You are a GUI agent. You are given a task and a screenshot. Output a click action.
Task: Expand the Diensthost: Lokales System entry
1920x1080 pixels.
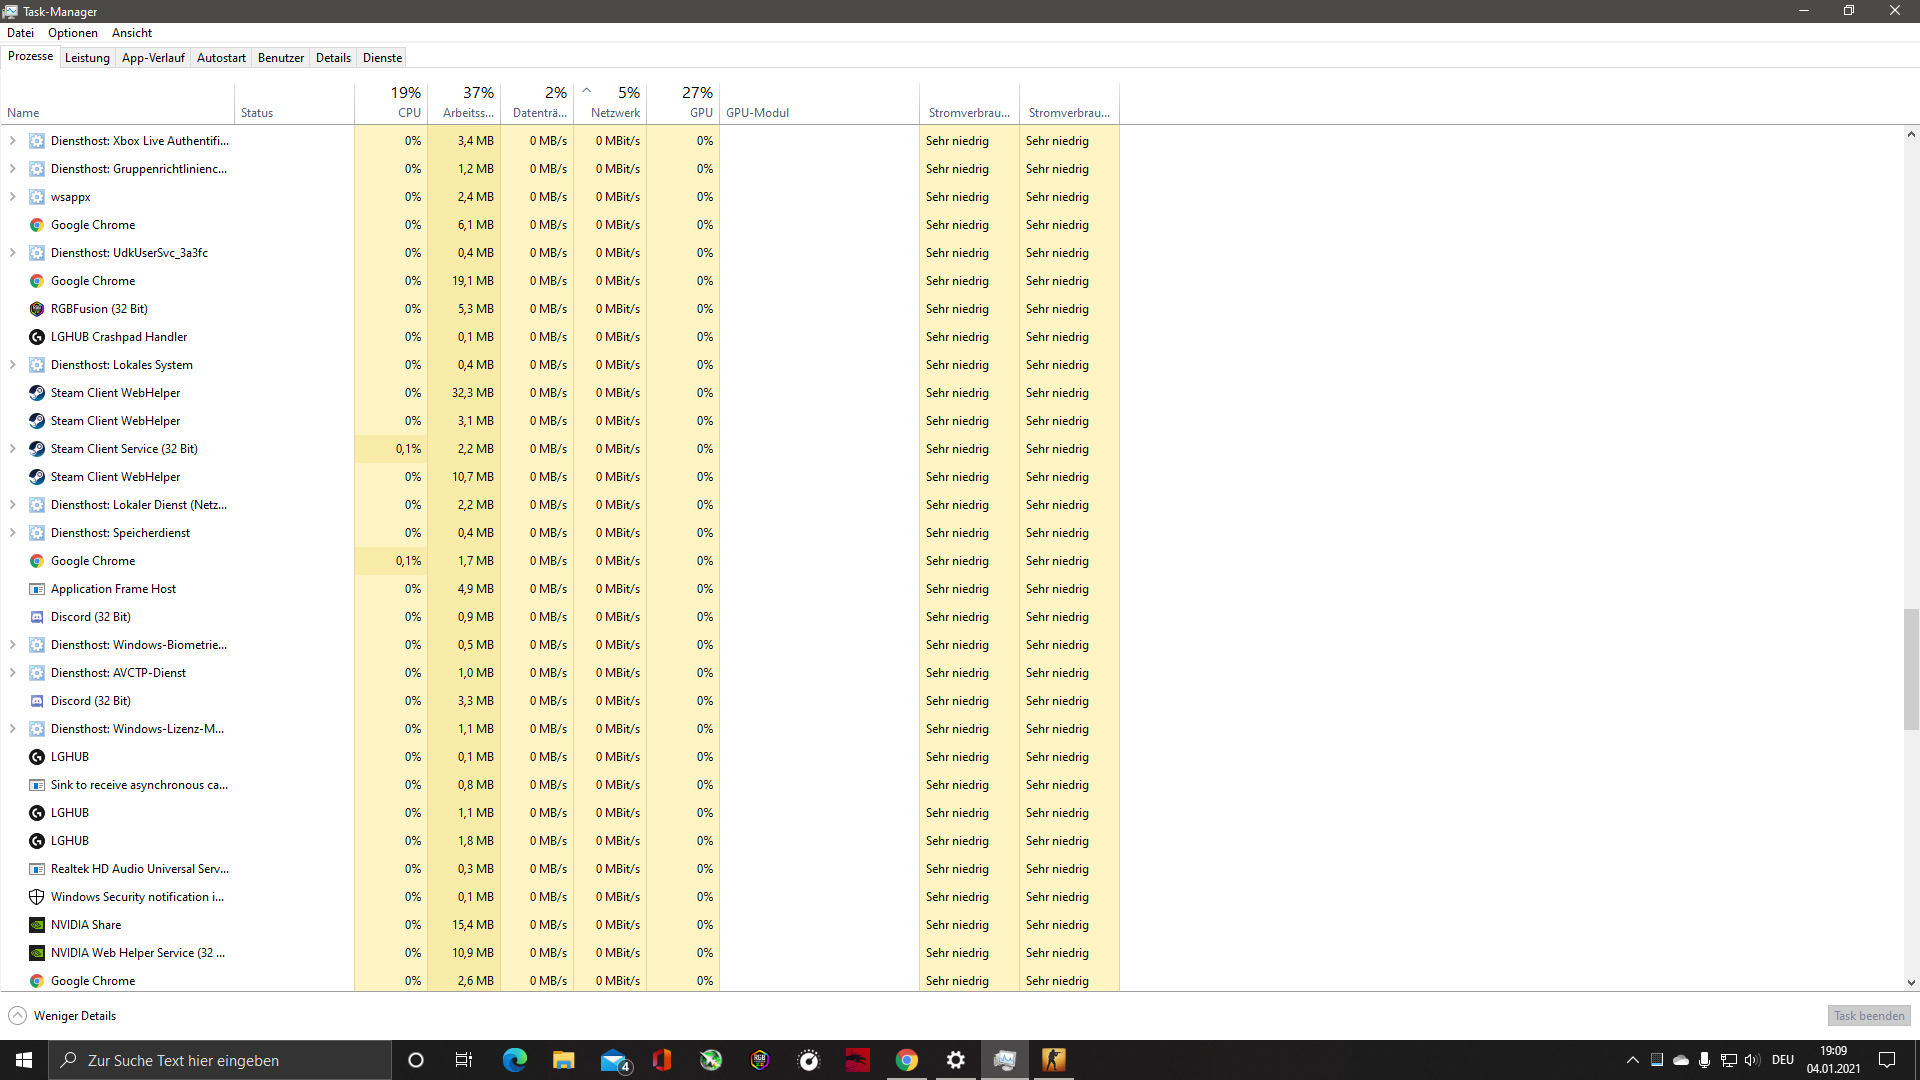pos(12,365)
